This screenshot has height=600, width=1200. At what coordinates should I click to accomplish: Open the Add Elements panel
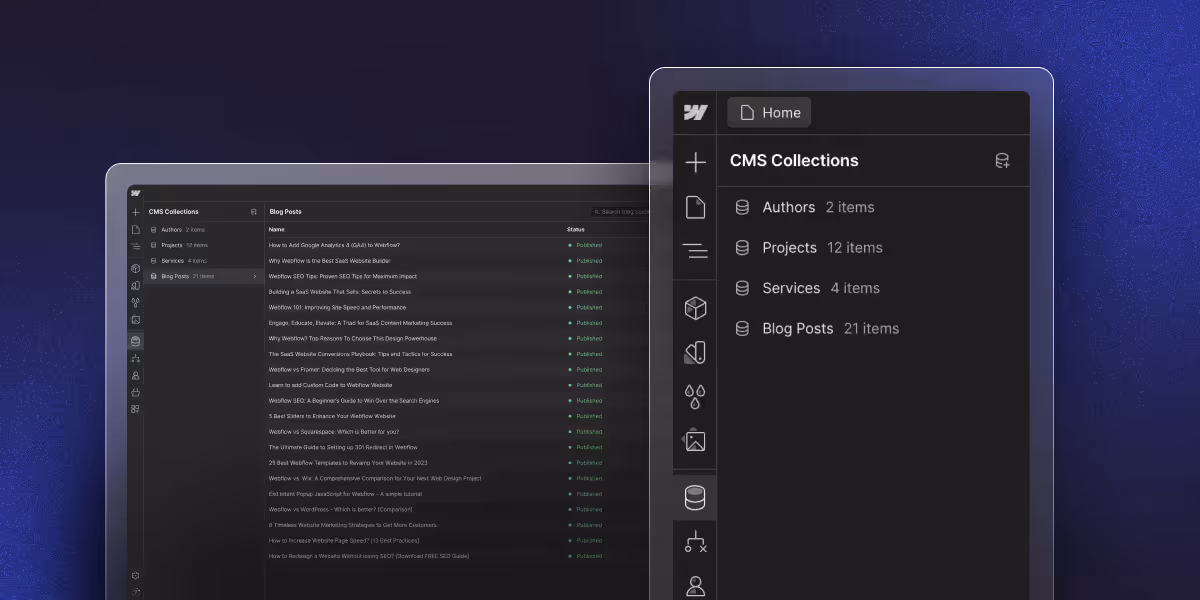point(694,161)
